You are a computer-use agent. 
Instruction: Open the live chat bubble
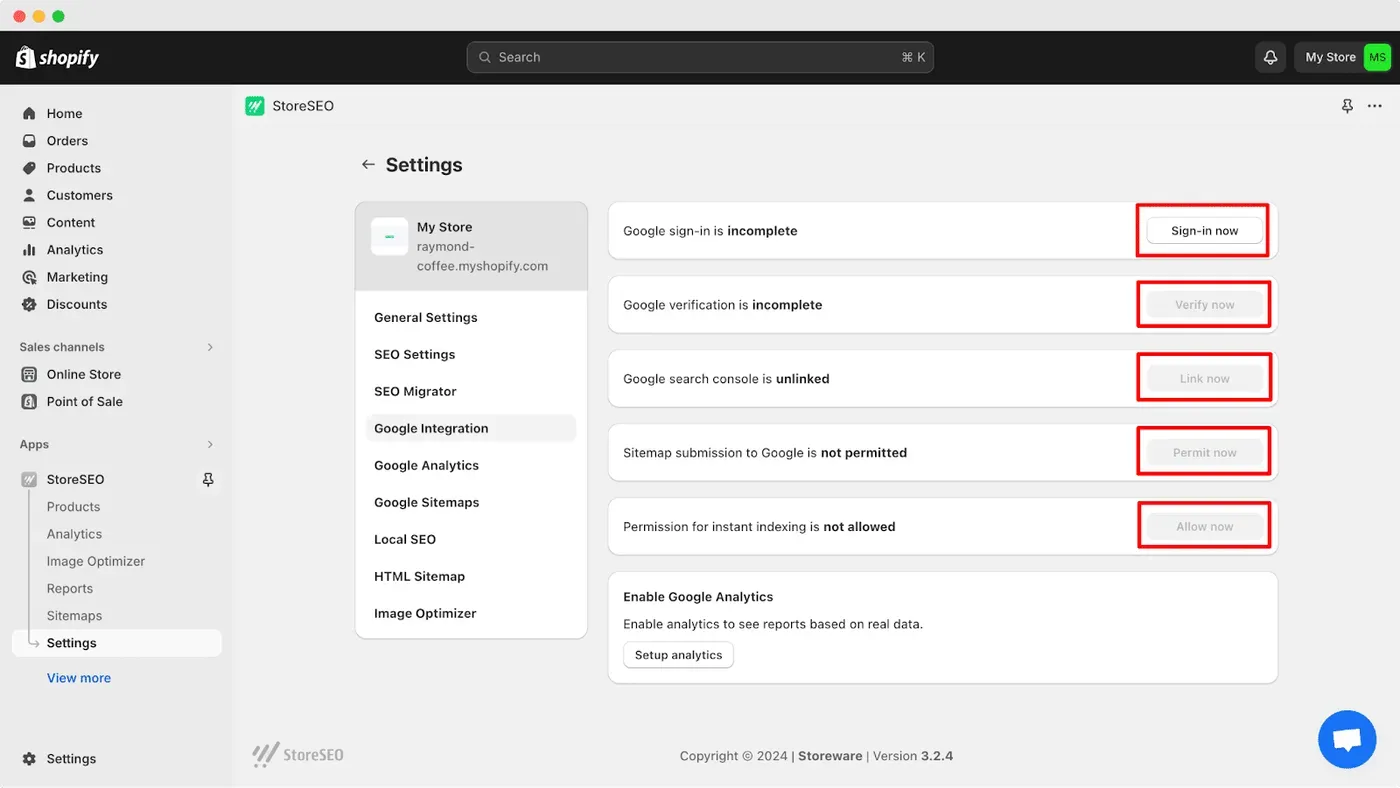1347,740
